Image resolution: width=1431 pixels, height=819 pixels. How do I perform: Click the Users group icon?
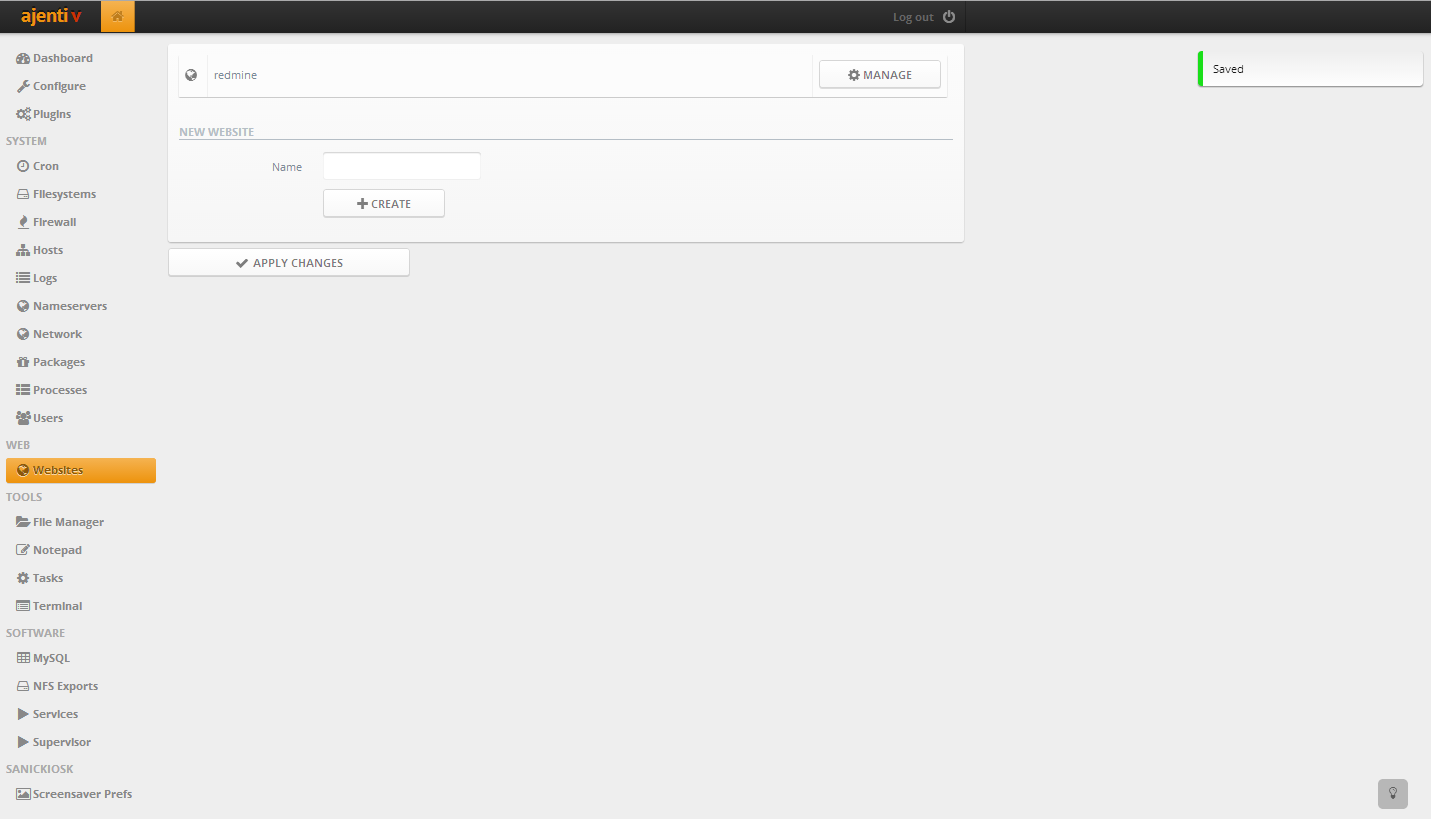tap(23, 418)
